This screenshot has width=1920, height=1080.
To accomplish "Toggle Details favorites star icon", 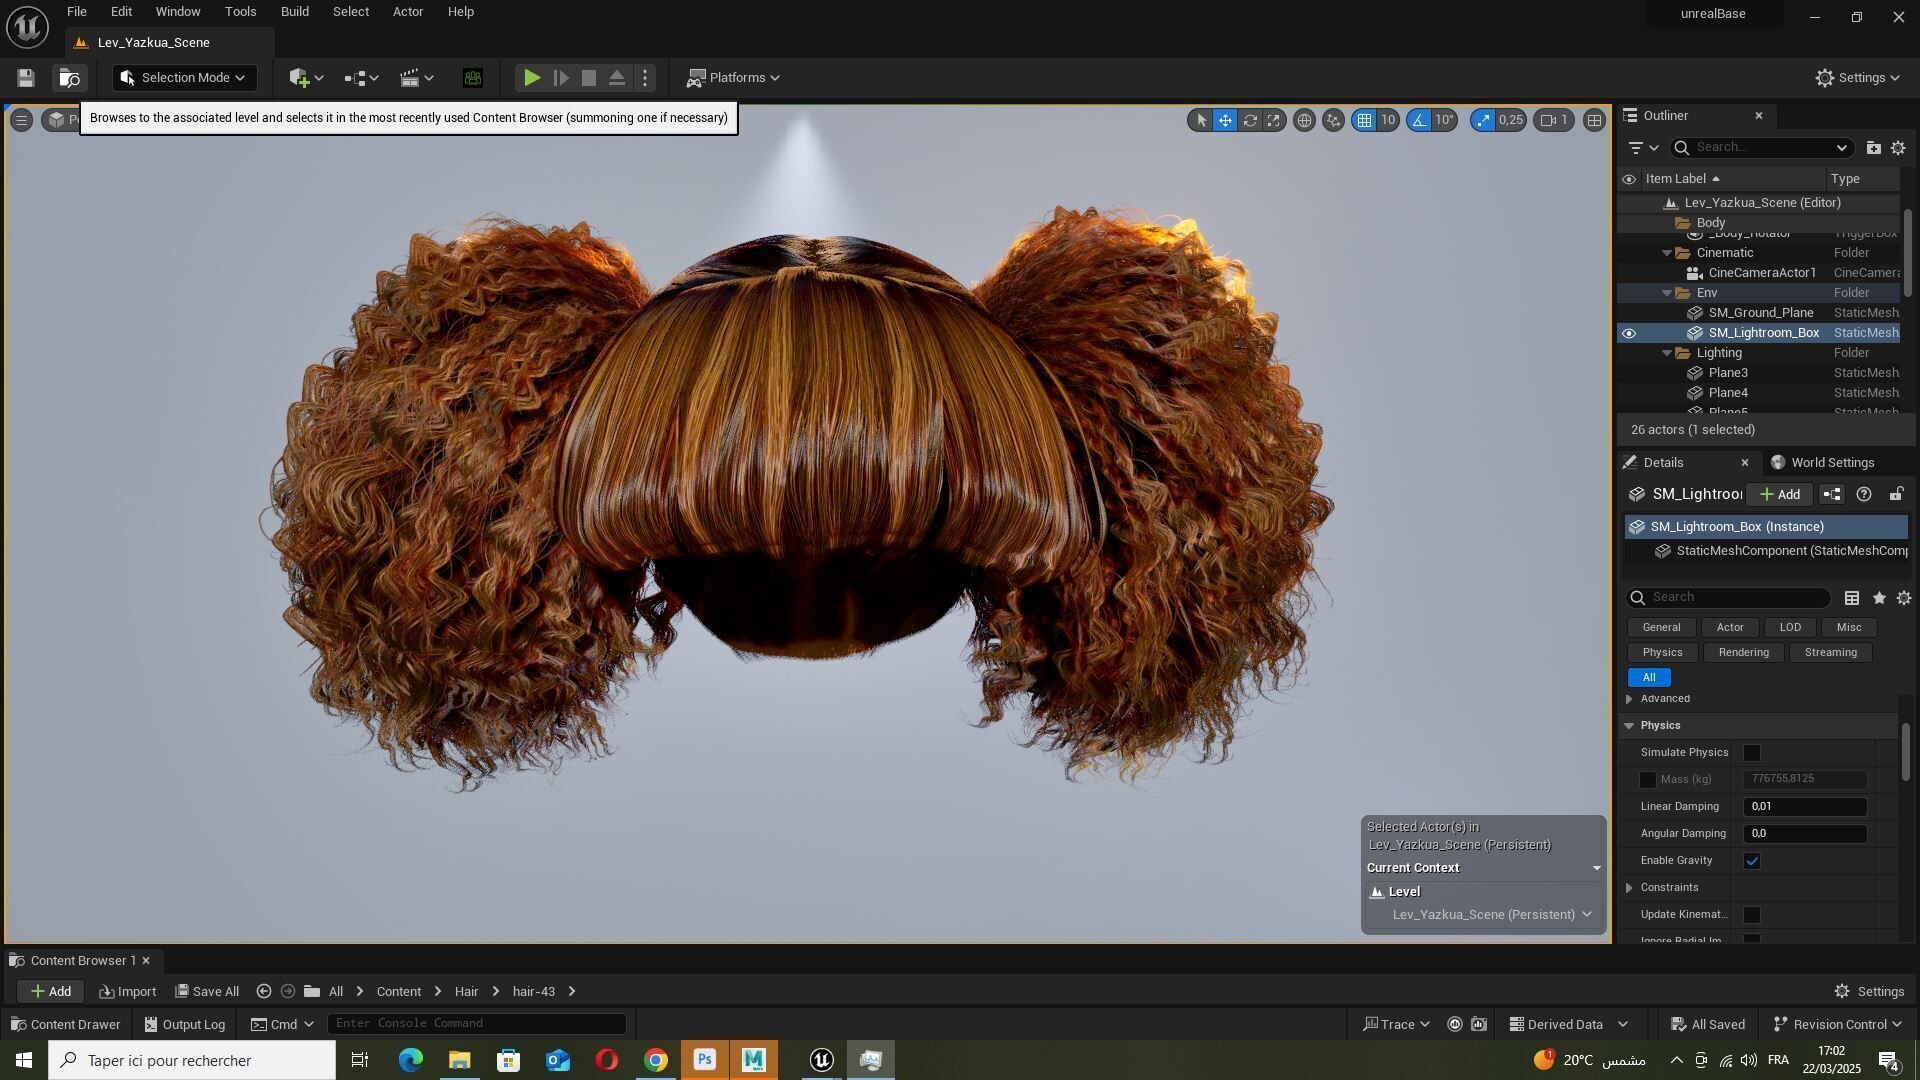I will tap(1879, 598).
